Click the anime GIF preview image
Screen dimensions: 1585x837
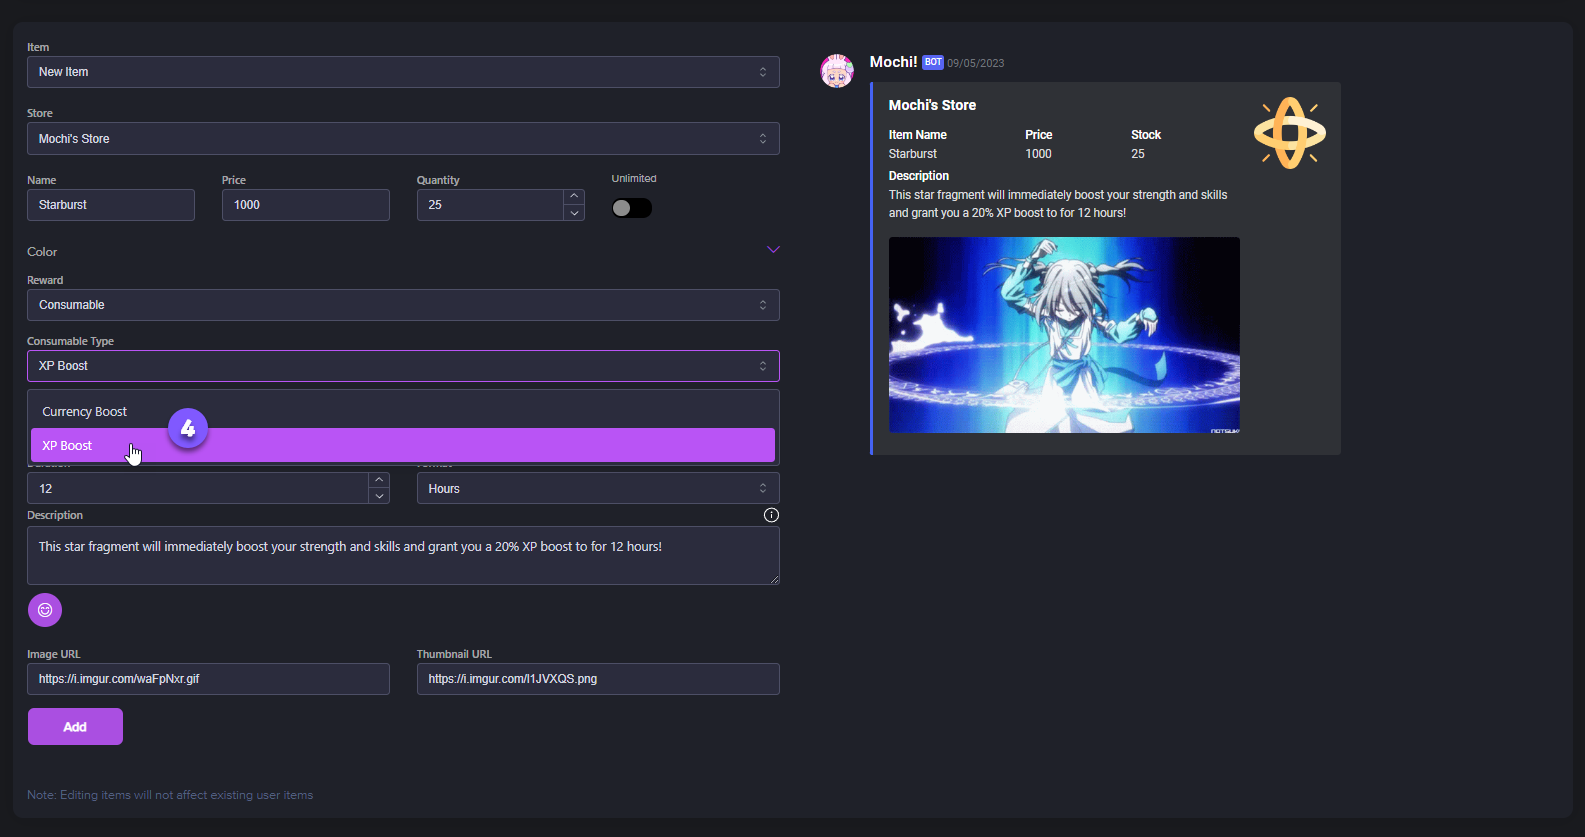[1064, 335]
